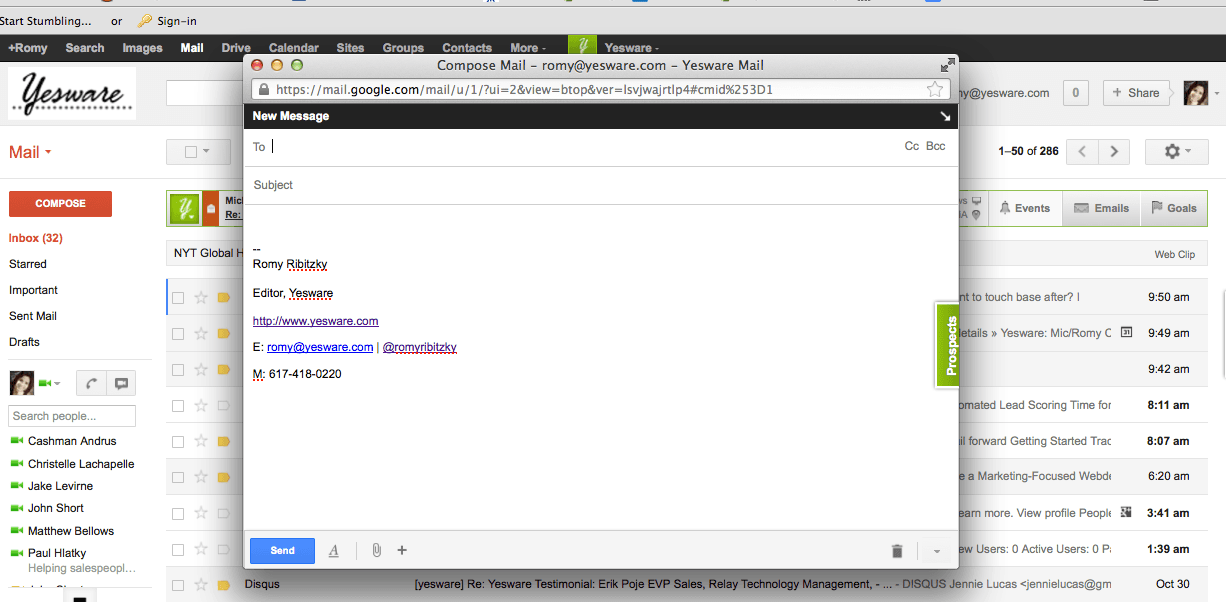Click the formatting options icon beside Send
Image resolution: width=1226 pixels, height=602 pixels.
coord(334,551)
